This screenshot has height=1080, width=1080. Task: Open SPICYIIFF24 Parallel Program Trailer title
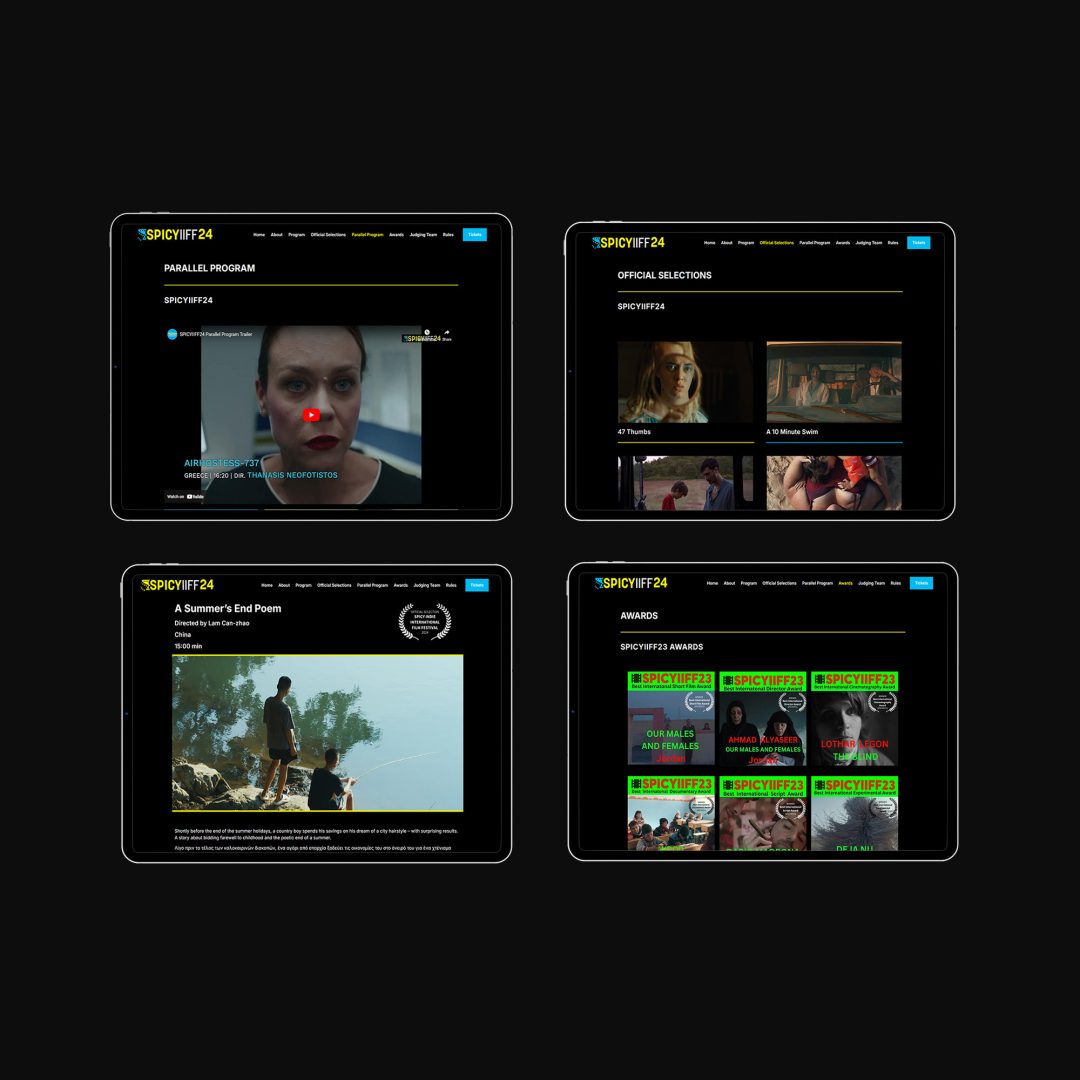click(216, 334)
